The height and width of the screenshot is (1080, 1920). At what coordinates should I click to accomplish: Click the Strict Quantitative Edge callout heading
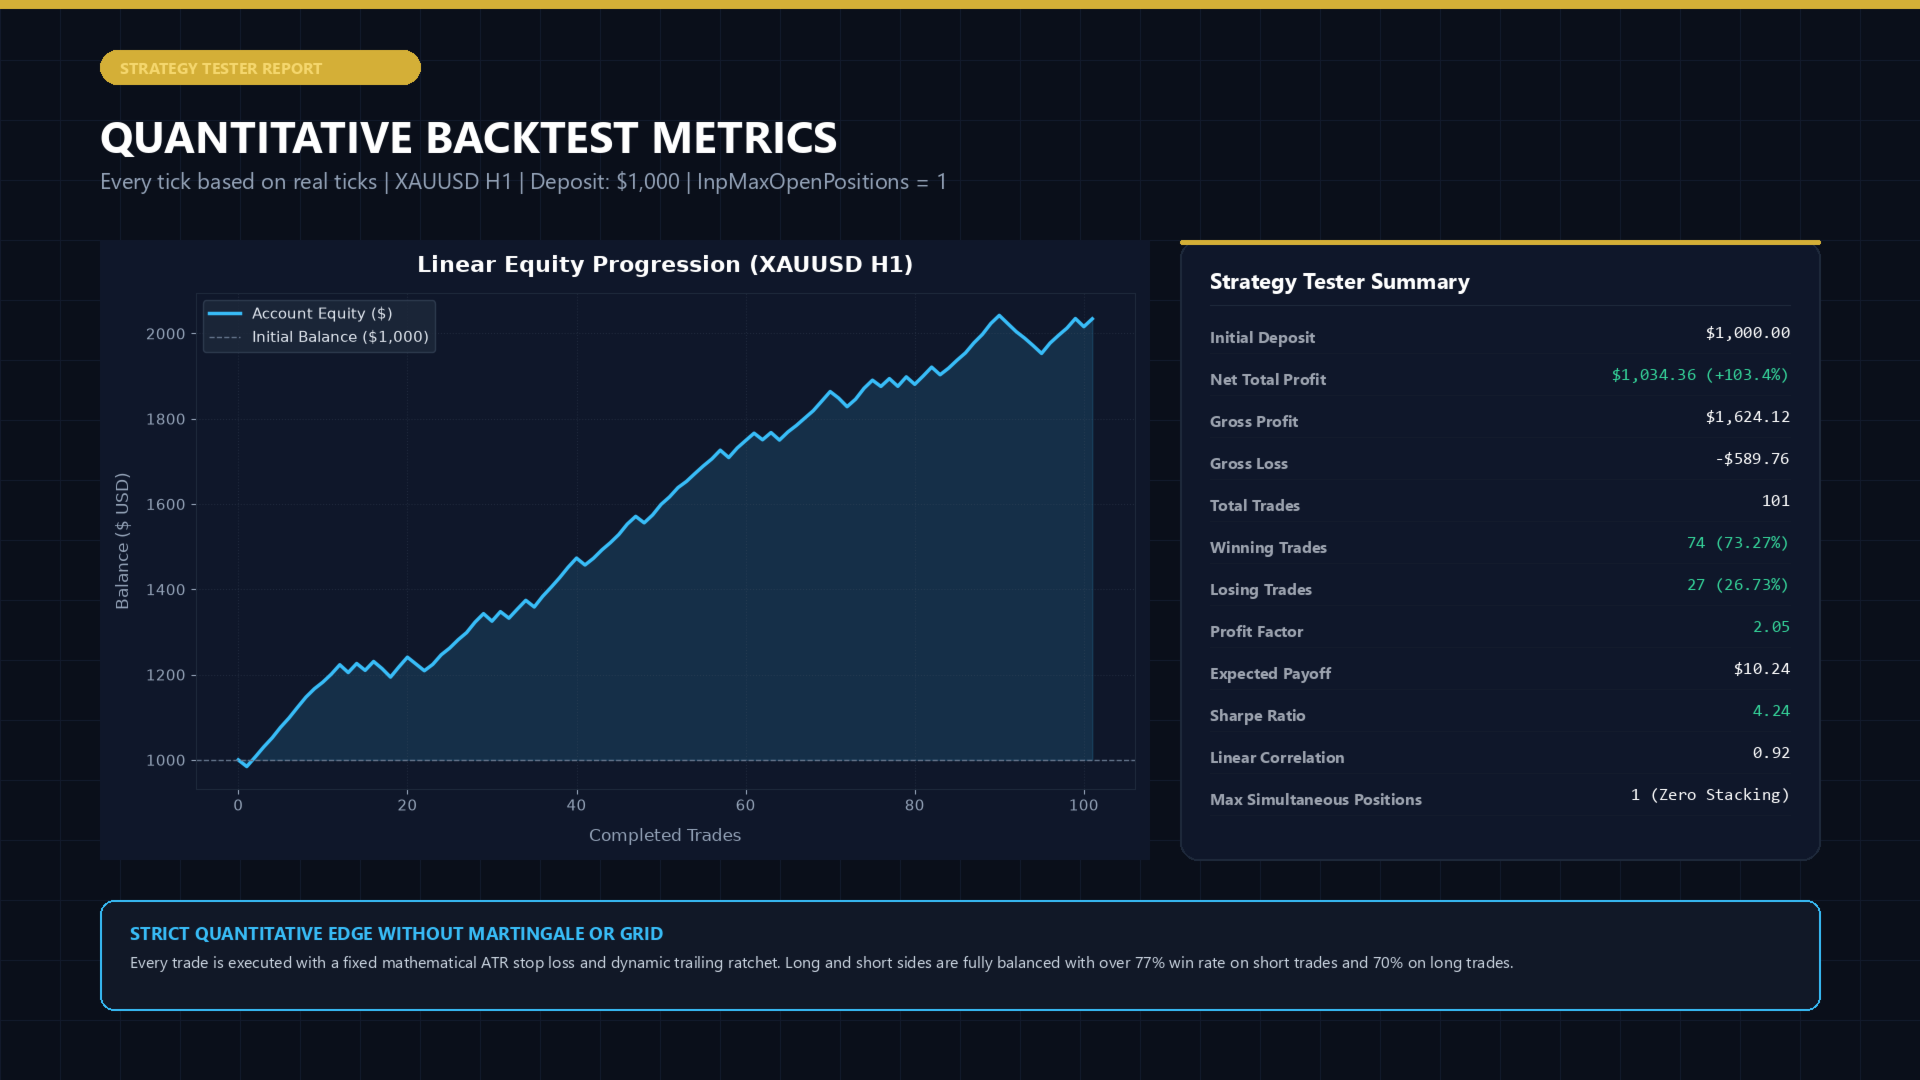[396, 934]
